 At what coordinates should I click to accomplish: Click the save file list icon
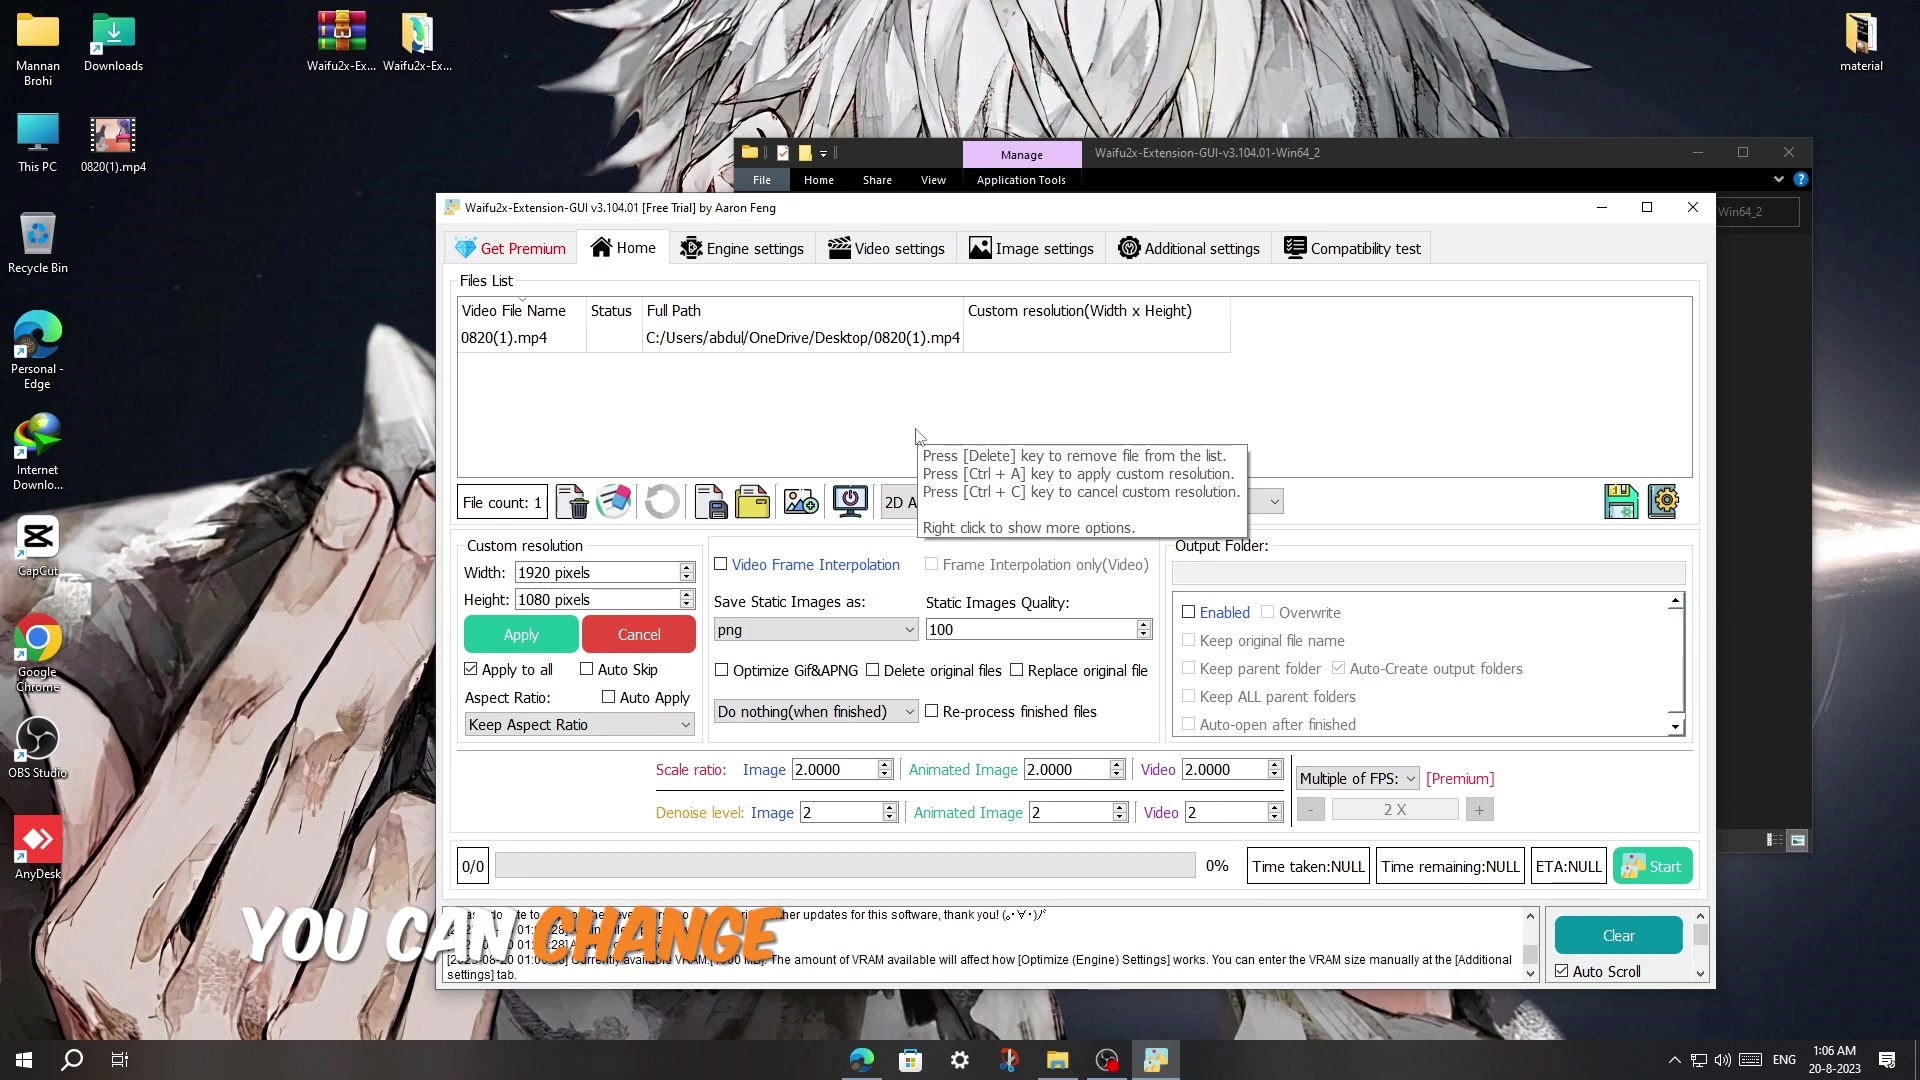710,502
